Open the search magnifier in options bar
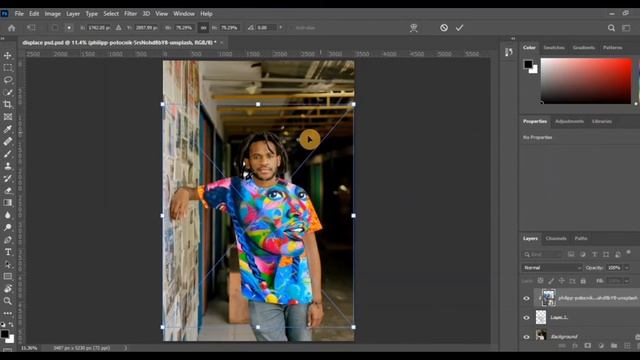Viewport: 640px width, 360px height. coord(611,28)
